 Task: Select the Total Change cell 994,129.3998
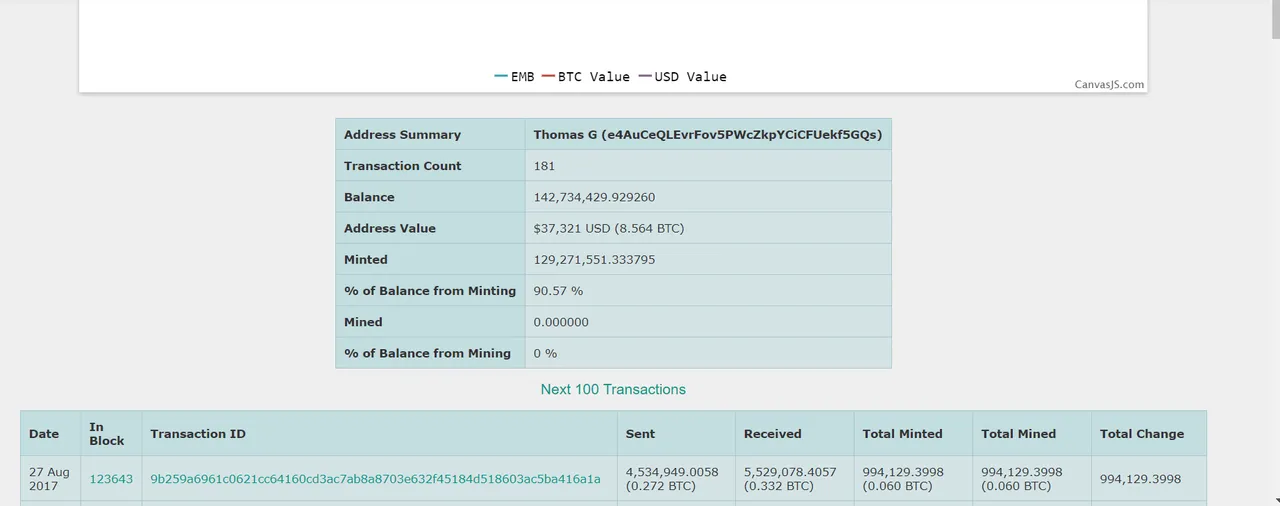tap(1149, 479)
